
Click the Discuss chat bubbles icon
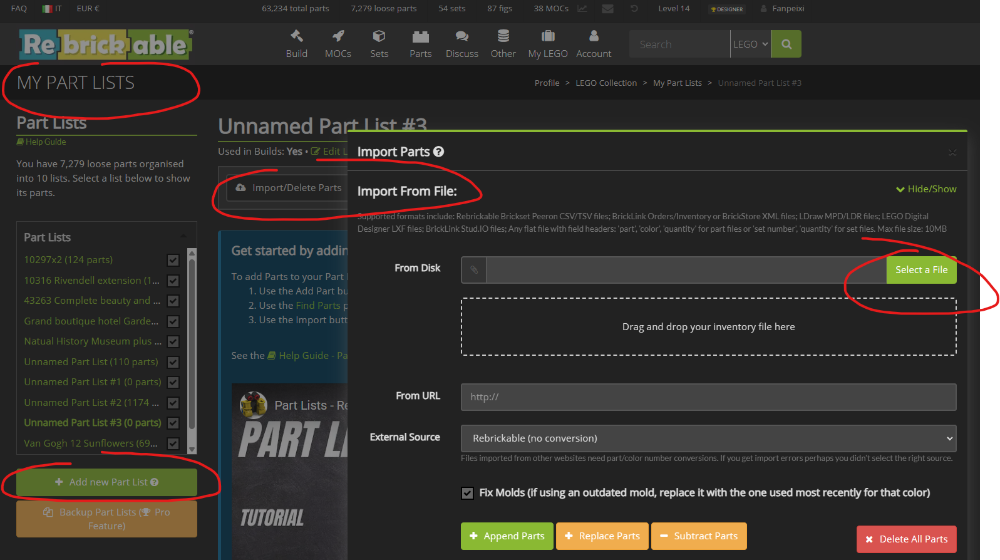pos(462,36)
